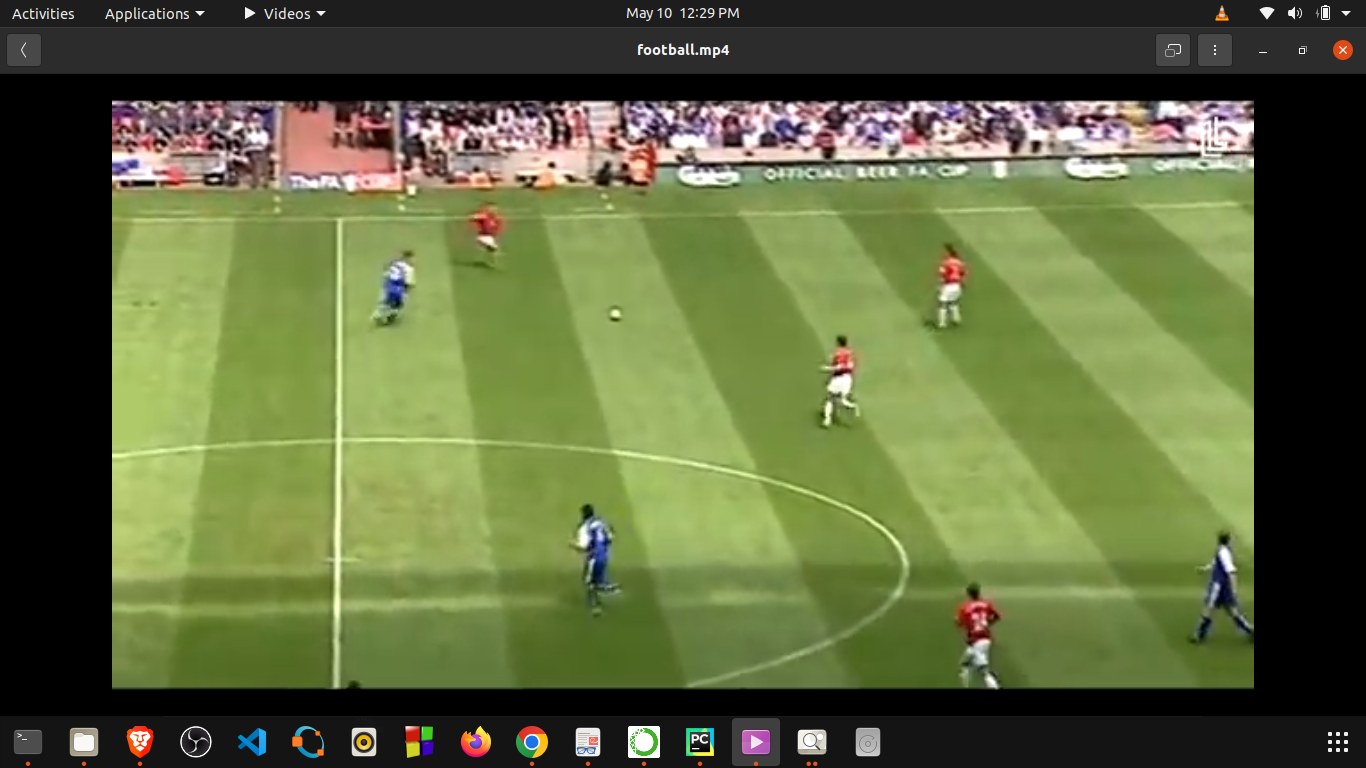Show the applications grid from the dock
Viewport: 1366px width, 768px height.
click(x=1338, y=743)
